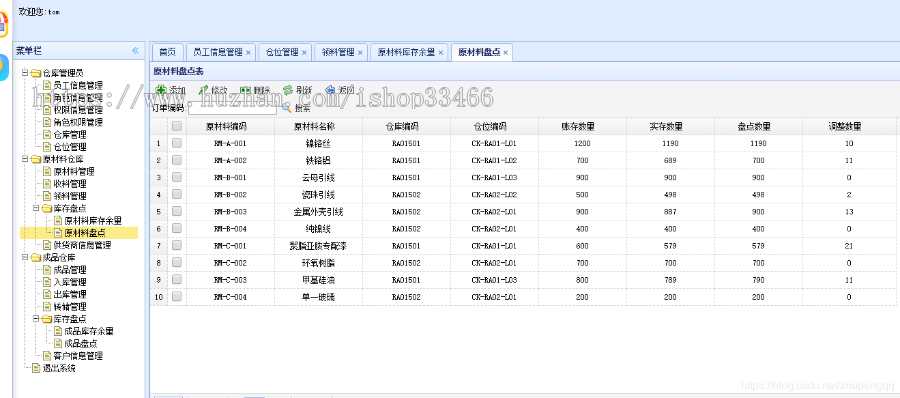
Task: Open 原材料管理 in the menu tree
Action: [x=74, y=172]
